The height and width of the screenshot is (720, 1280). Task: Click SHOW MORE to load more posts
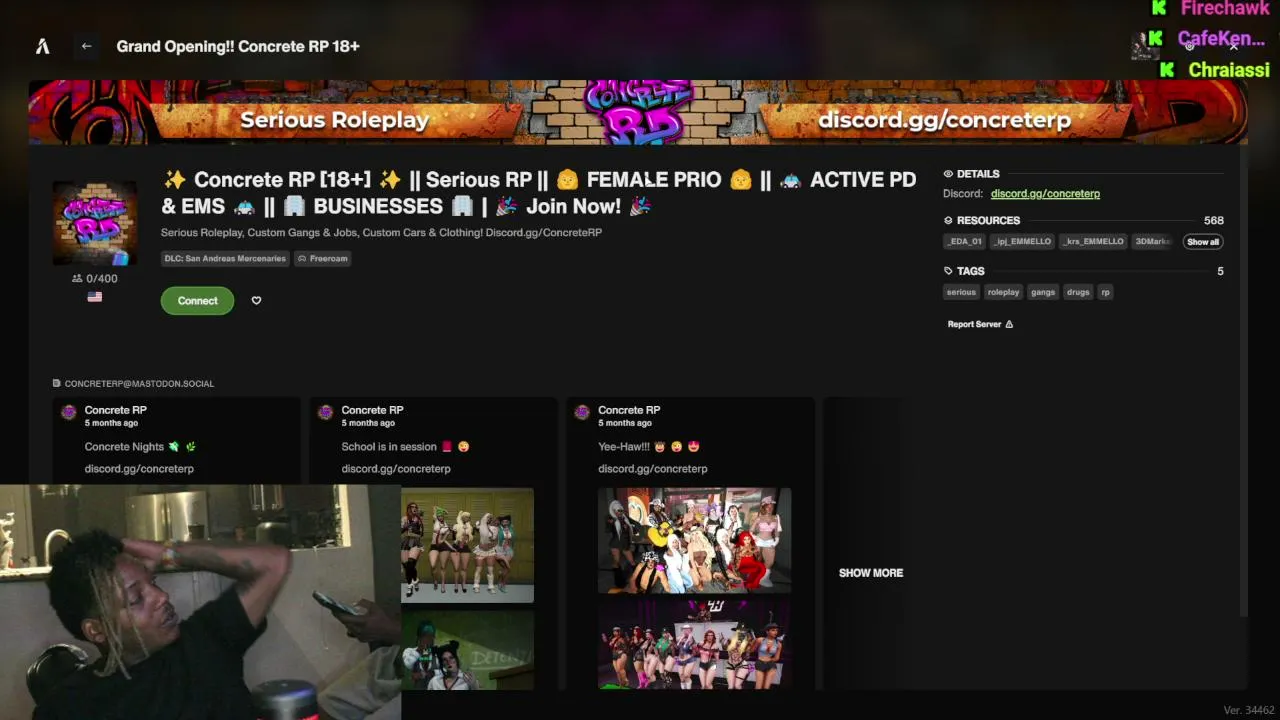[871, 573]
